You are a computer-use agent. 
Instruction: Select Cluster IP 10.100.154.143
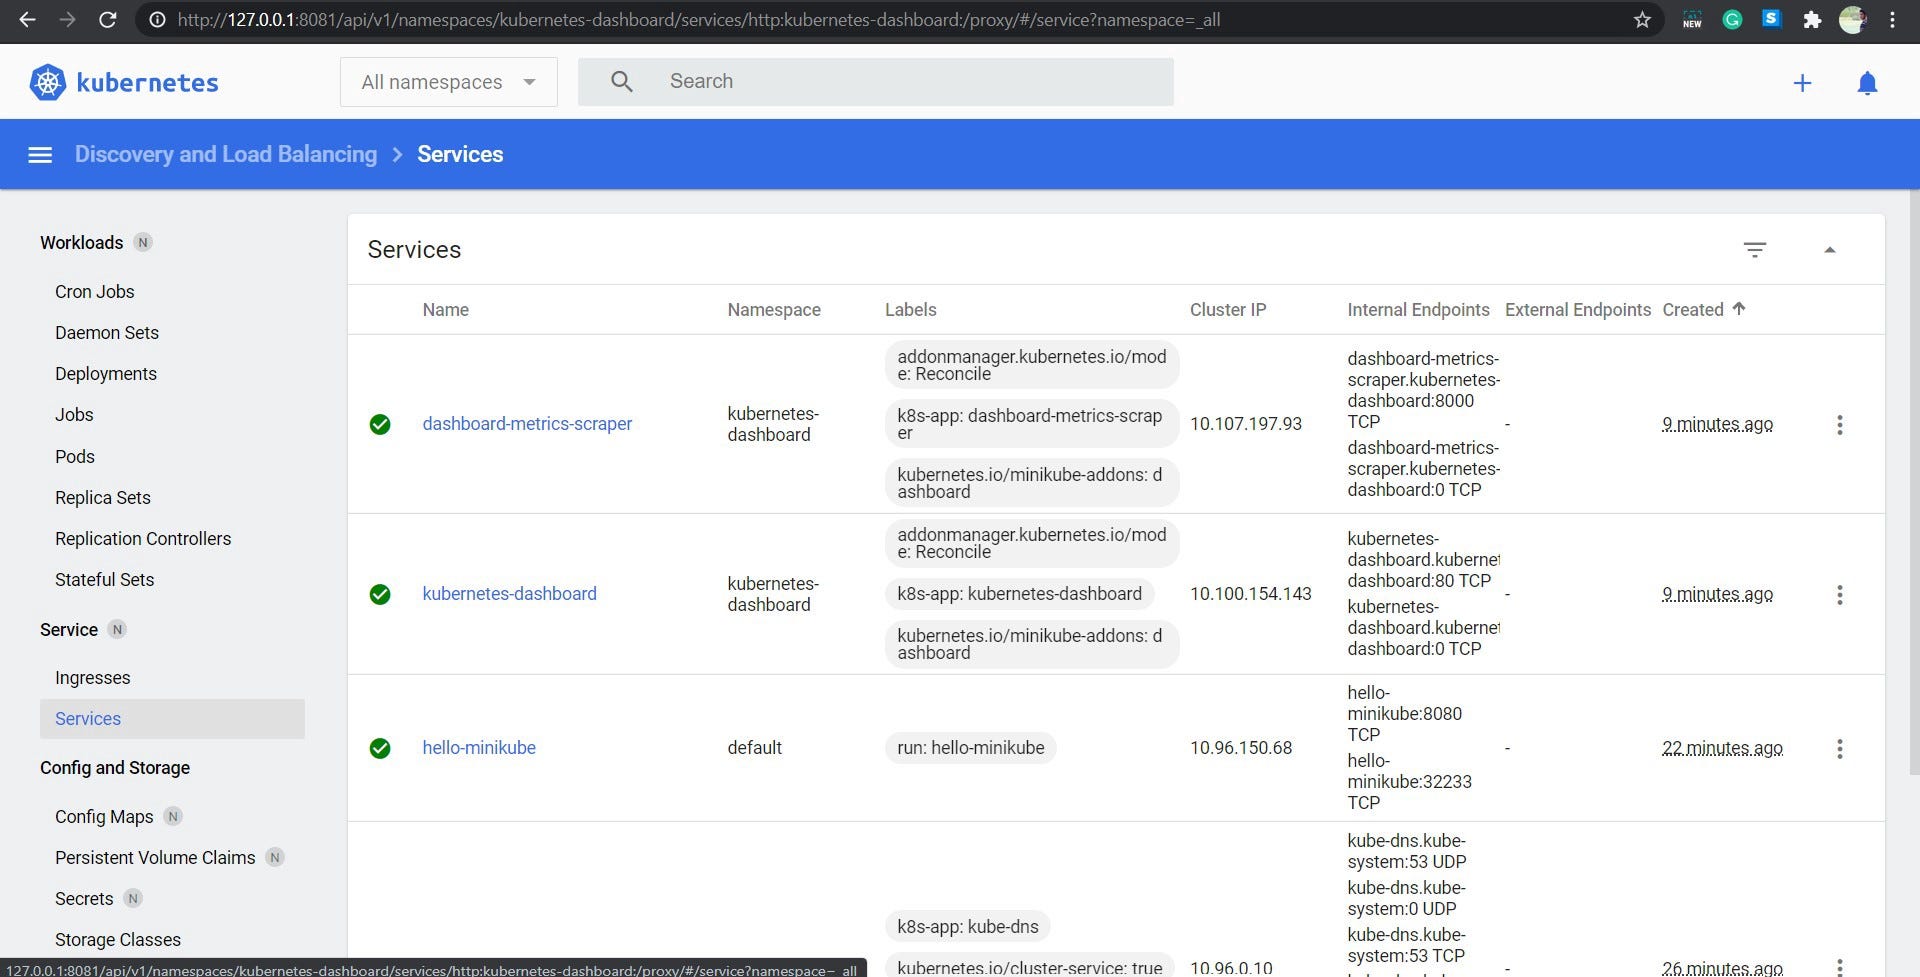tap(1251, 594)
